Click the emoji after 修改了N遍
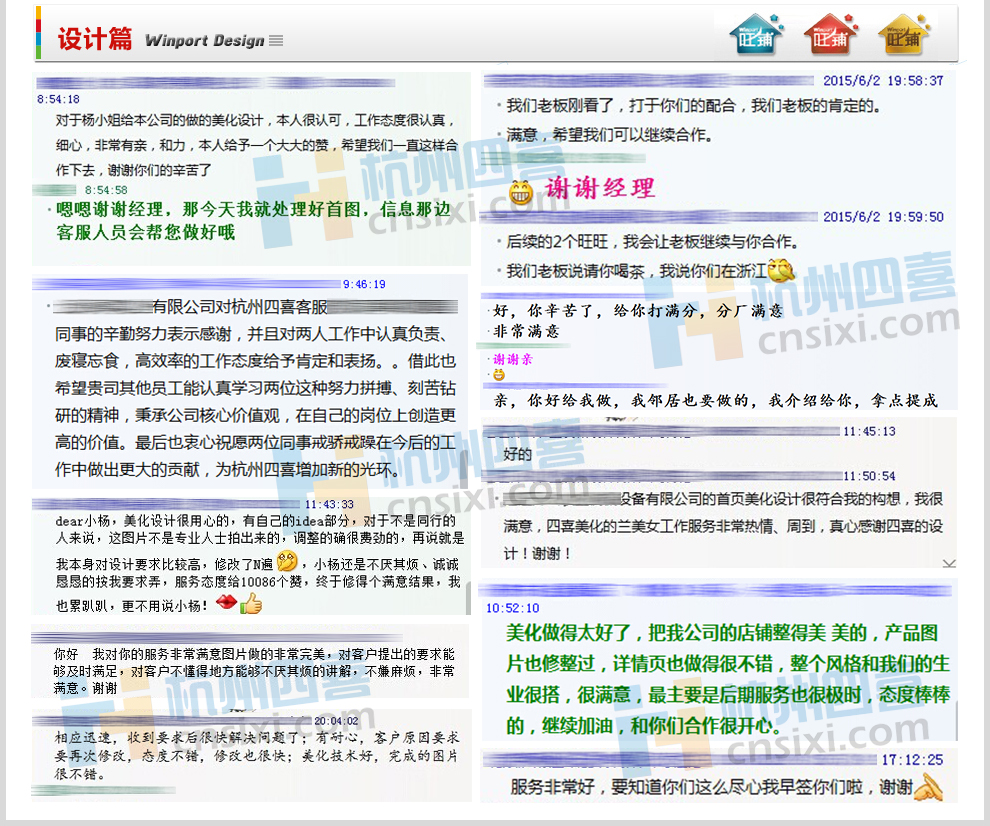This screenshot has width=990, height=826. coord(288,560)
